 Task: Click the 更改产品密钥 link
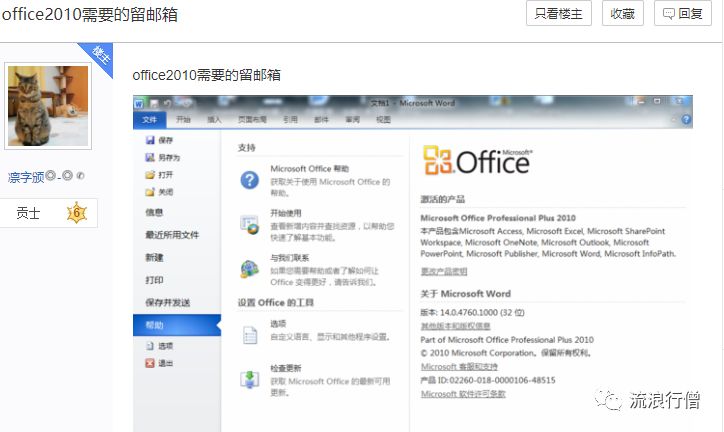tap(444, 271)
